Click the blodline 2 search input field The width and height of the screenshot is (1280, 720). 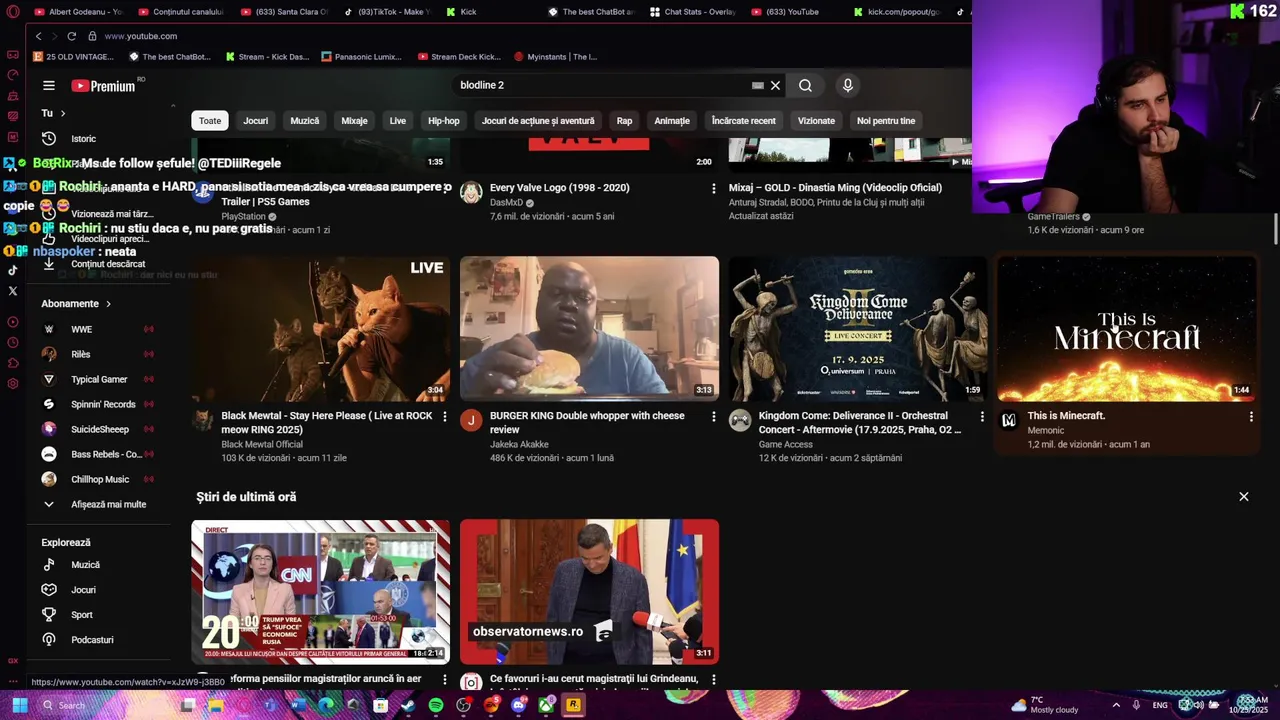pos(600,86)
